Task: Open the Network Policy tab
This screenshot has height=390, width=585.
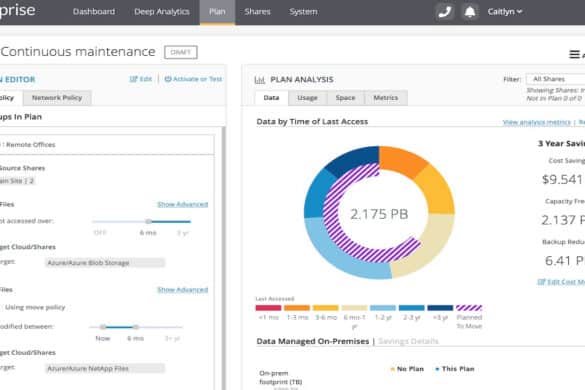Action: click(57, 98)
